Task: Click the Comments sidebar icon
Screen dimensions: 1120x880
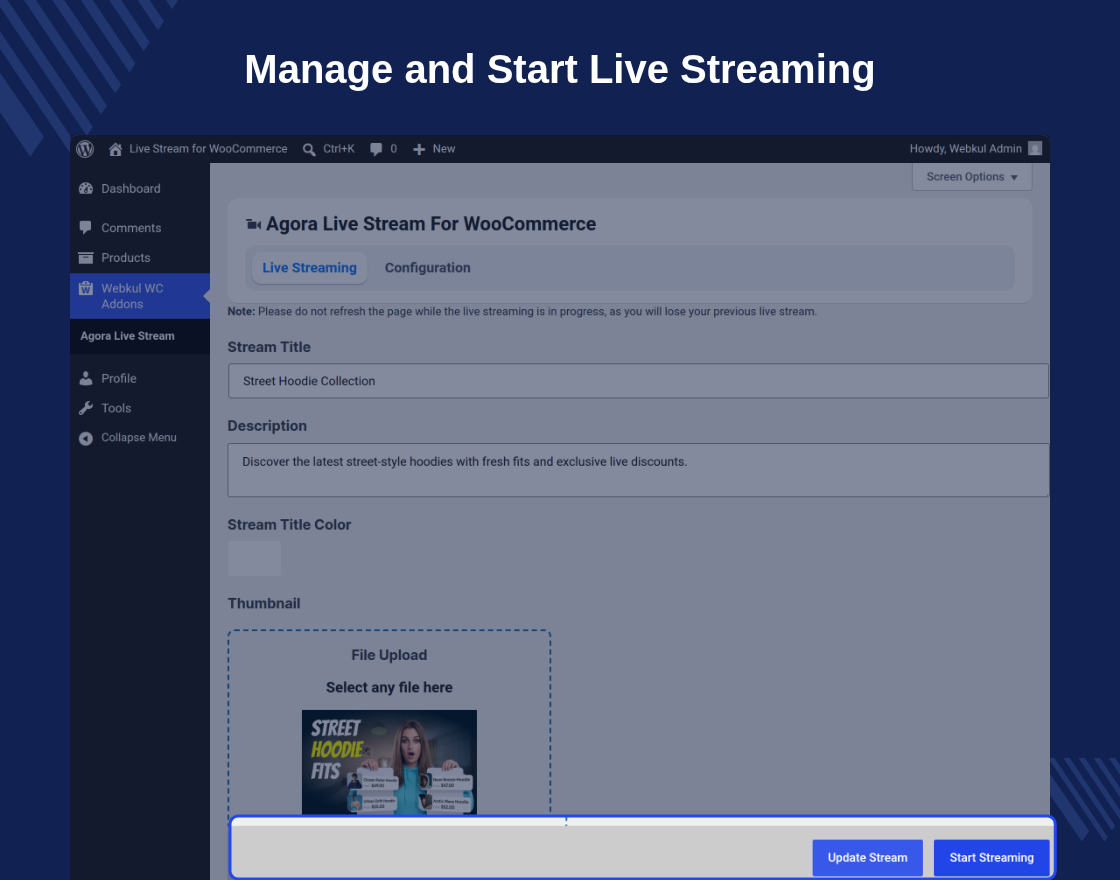Action: (x=86, y=228)
